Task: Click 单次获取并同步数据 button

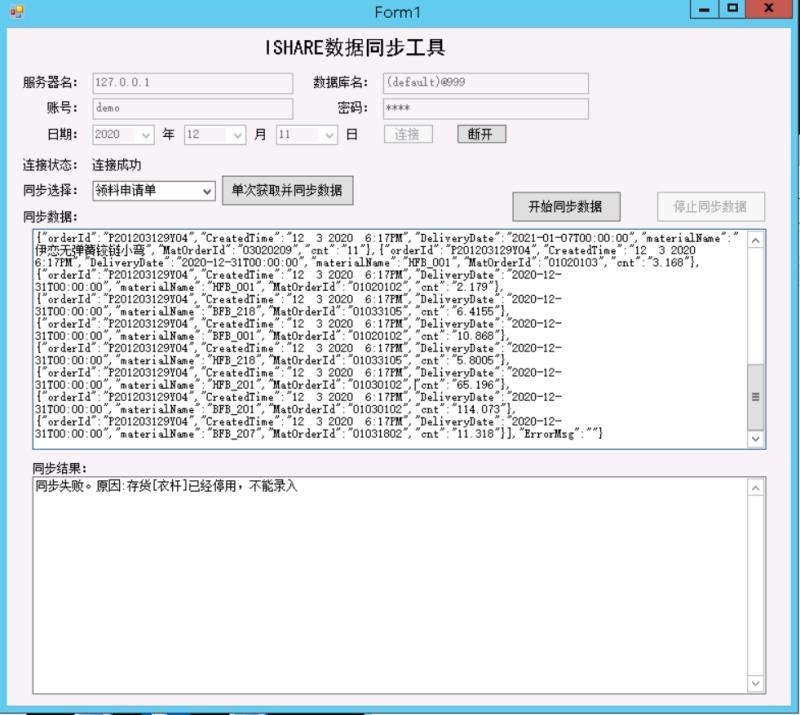Action: [x=287, y=190]
